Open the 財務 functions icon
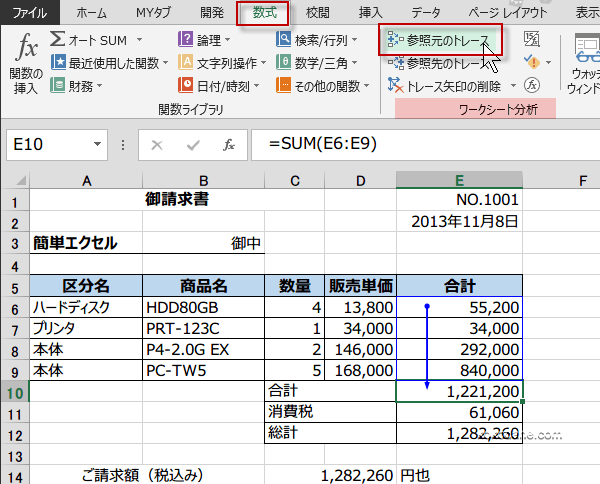600x484 pixels. pyautogui.click(x=57, y=85)
